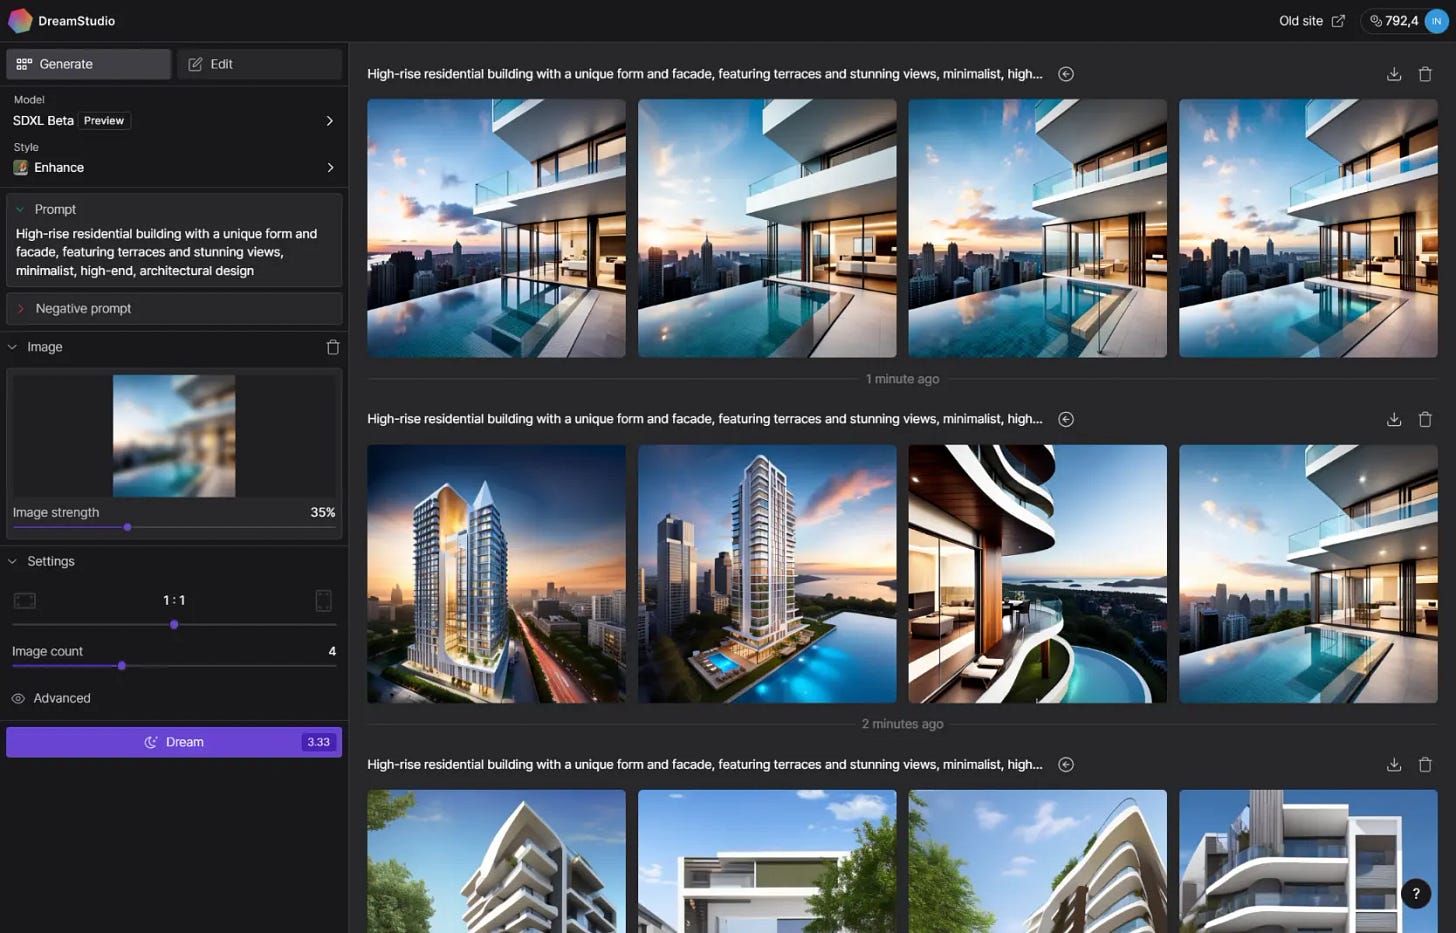Image resolution: width=1456 pixels, height=933 pixels.
Task: Click into the prompt text field
Action: (x=174, y=252)
